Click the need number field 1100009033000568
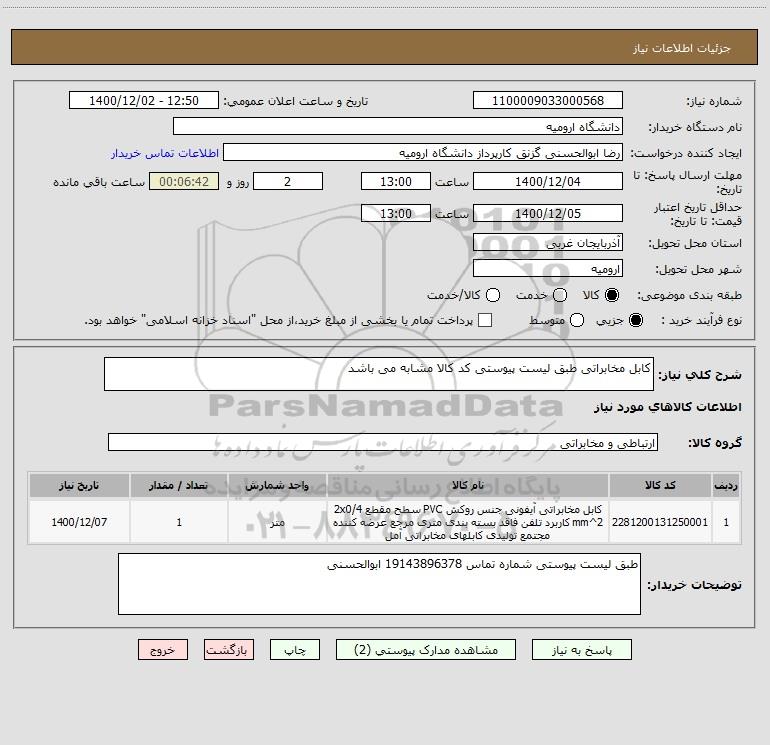Viewport: 770px width, 745px height. coord(548,100)
